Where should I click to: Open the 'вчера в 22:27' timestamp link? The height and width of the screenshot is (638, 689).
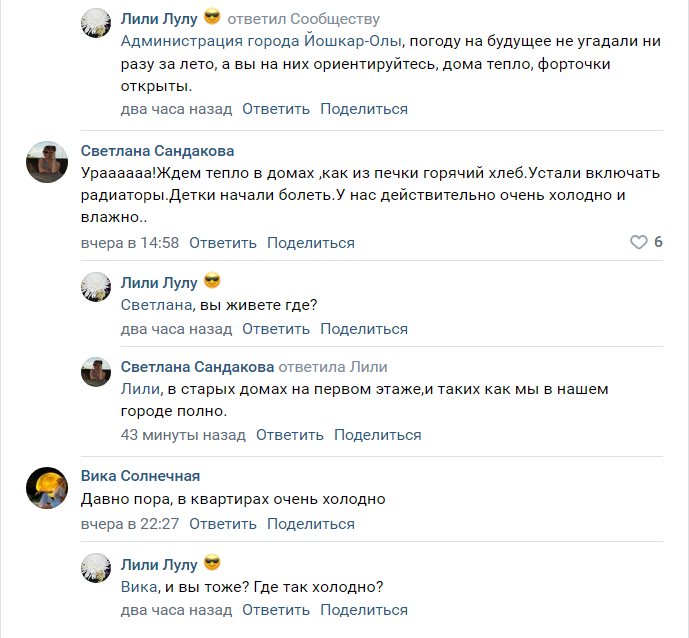pos(130,523)
